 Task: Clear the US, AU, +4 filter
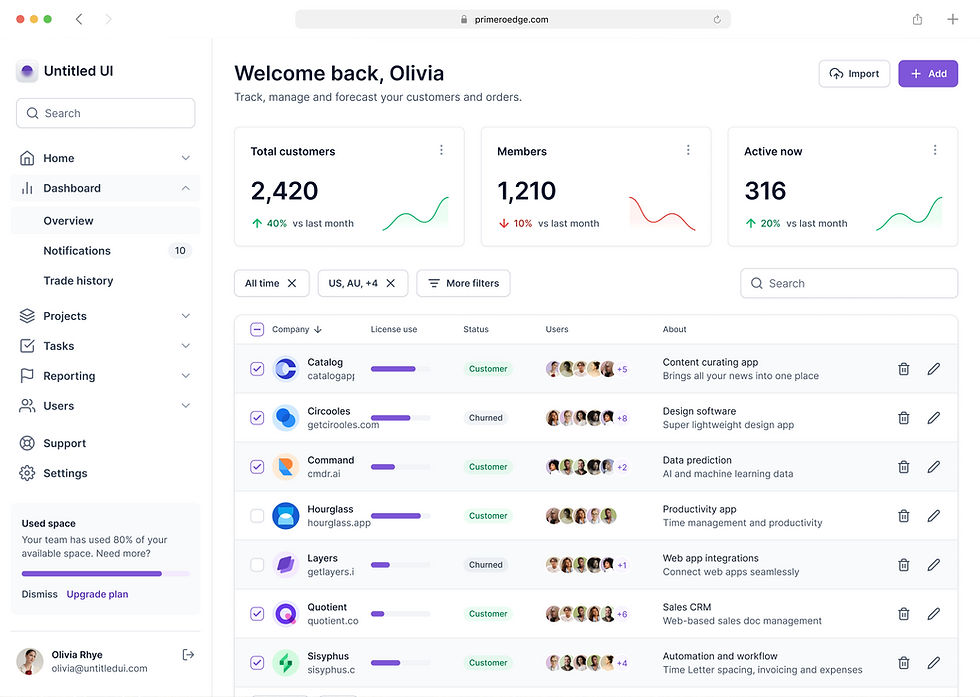pyautogui.click(x=391, y=283)
